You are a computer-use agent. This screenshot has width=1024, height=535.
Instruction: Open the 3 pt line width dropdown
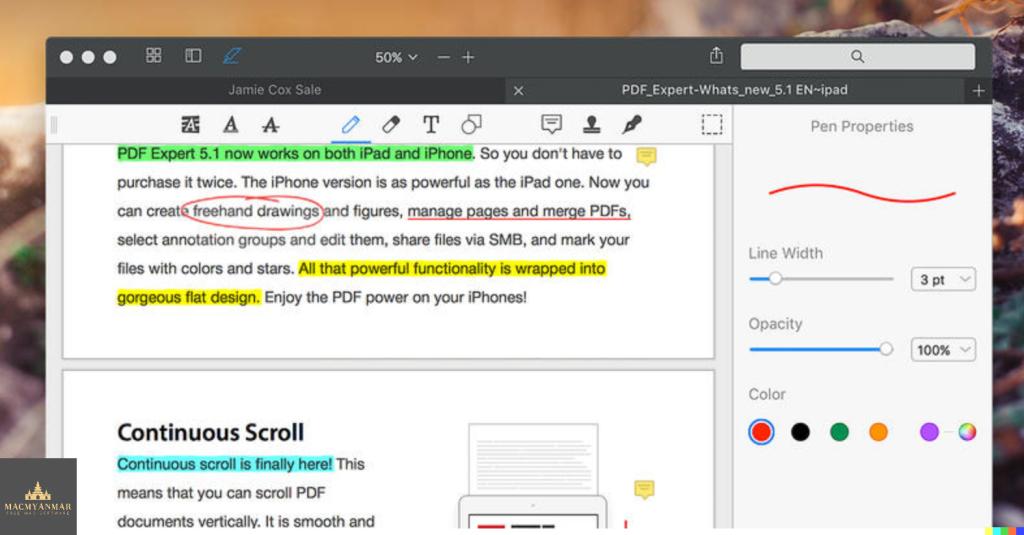click(x=943, y=280)
